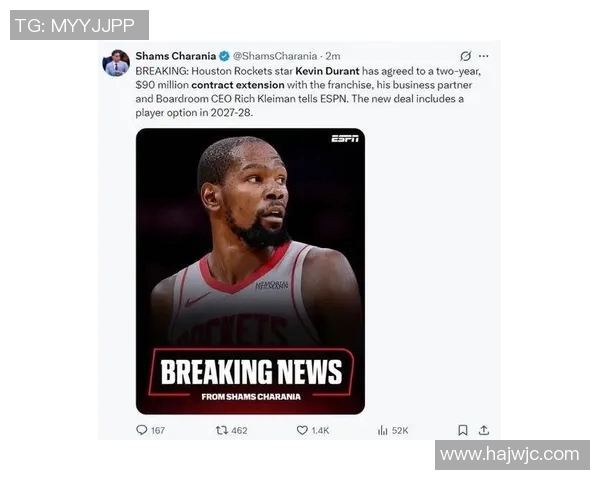This screenshot has width=600, height=480.
Task: Click the share upload arrow icon
Action: point(484,430)
